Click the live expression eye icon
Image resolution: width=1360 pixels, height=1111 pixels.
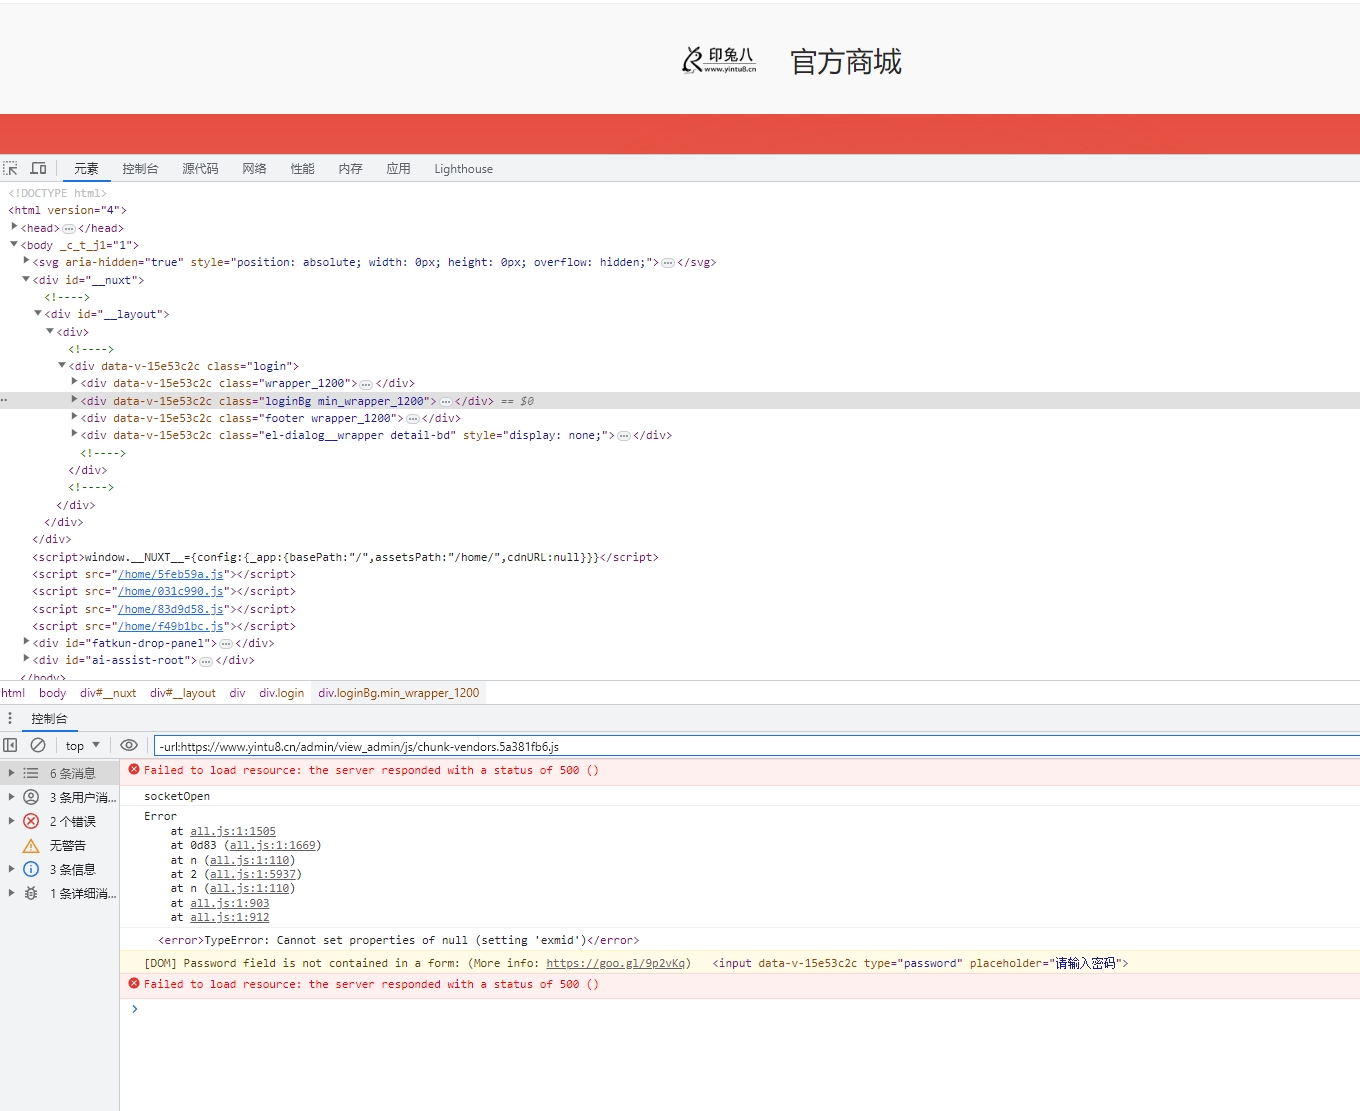pyautogui.click(x=129, y=745)
